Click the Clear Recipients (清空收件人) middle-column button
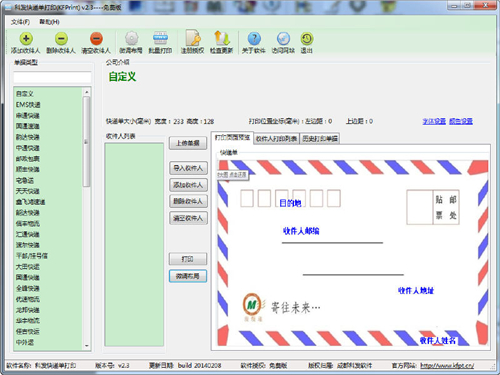This screenshot has width=500, height=375. (x=188, y=218)
